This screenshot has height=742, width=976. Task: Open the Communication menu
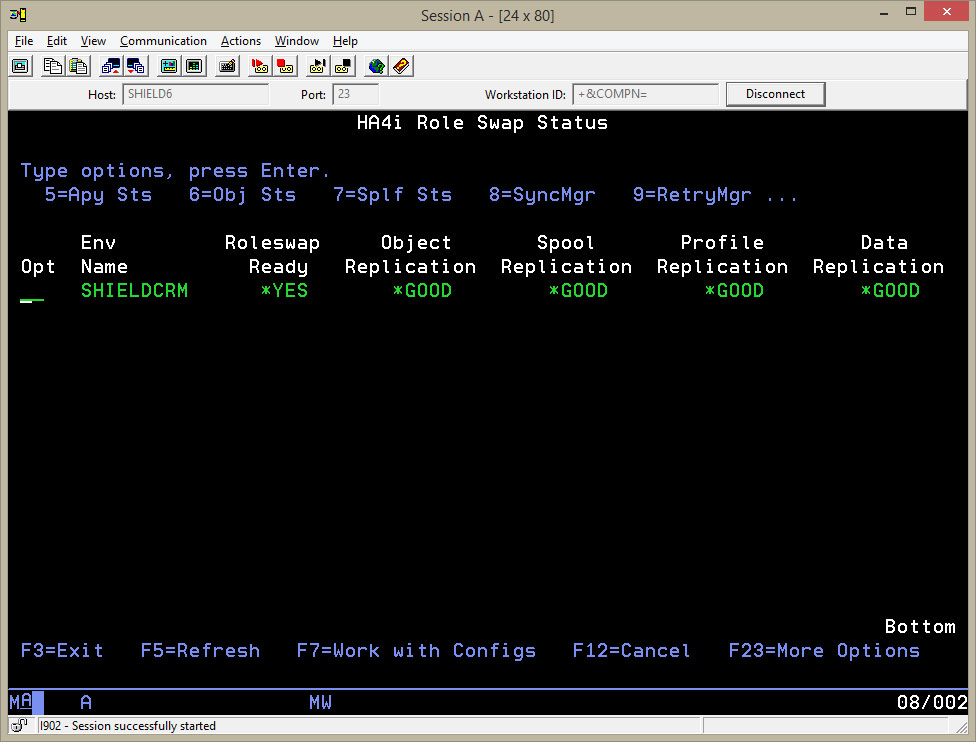163,41
